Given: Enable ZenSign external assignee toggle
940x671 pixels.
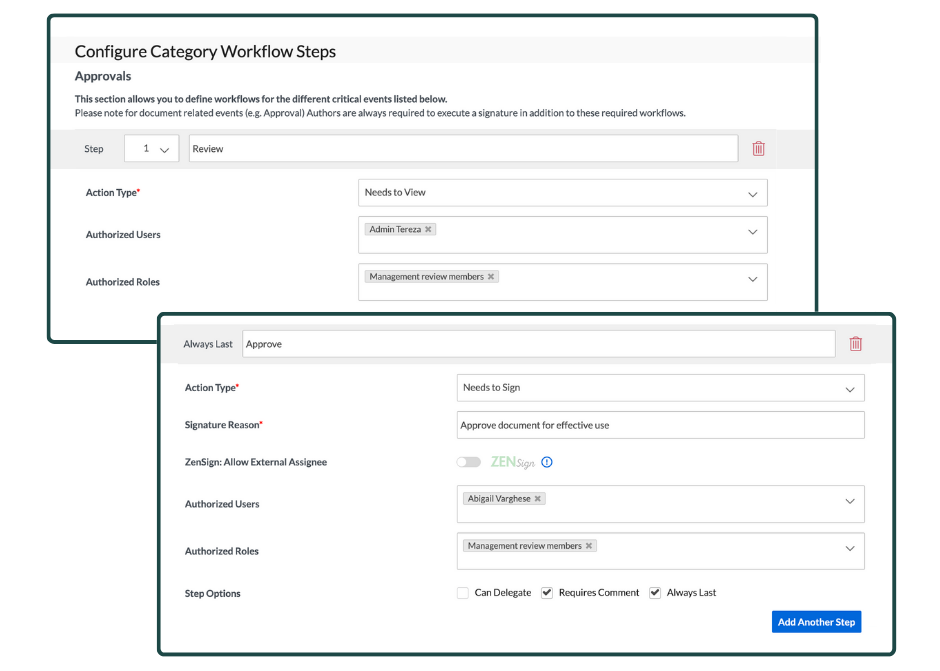Looking at the screenshot, I should (469, 462).
